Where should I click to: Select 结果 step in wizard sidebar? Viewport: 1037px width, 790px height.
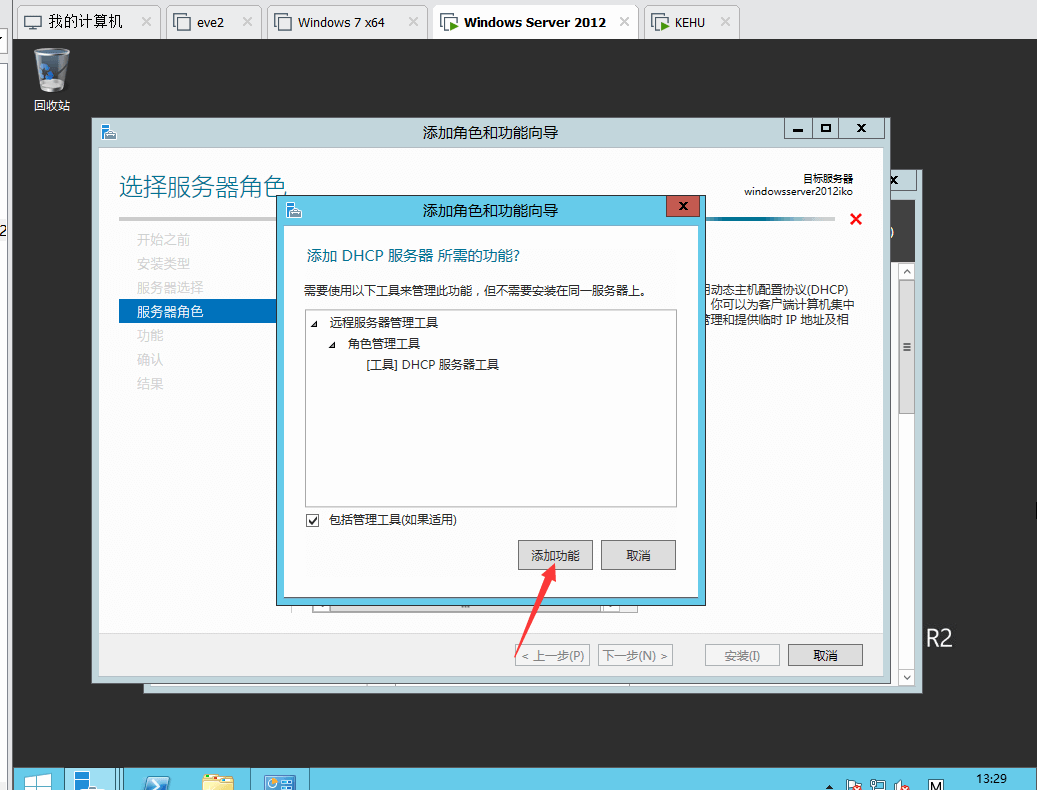(x=150, y=383)
